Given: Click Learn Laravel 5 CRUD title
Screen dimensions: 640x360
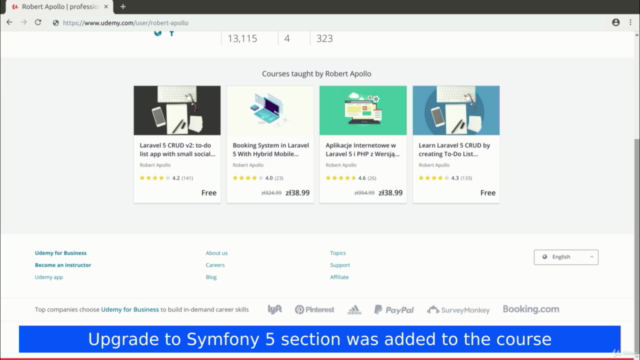Looking at the screenshot, I should pos(454,149).
